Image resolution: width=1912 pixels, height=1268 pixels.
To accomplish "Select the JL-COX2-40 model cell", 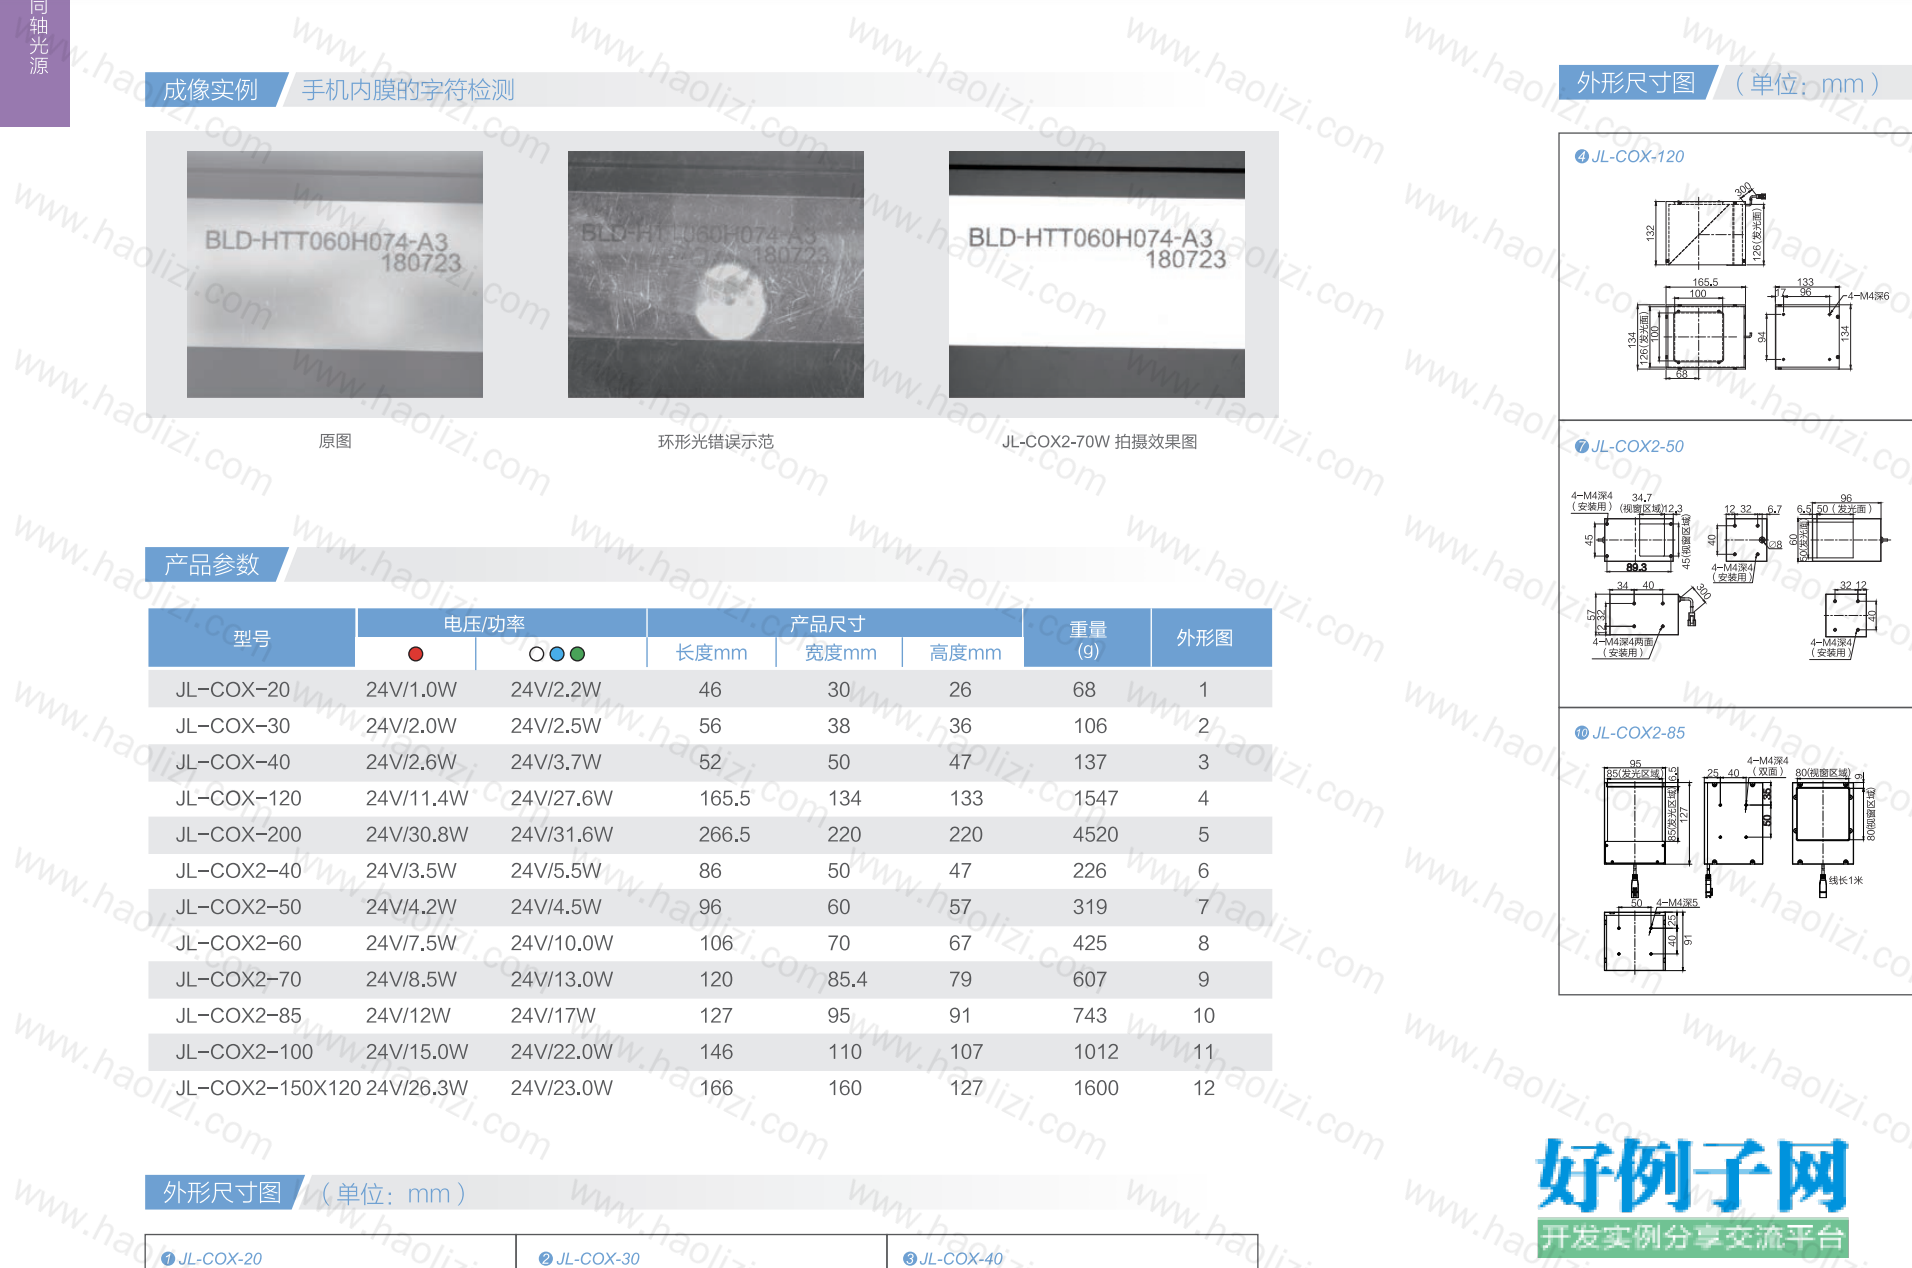I will click(x=238, y=871).
